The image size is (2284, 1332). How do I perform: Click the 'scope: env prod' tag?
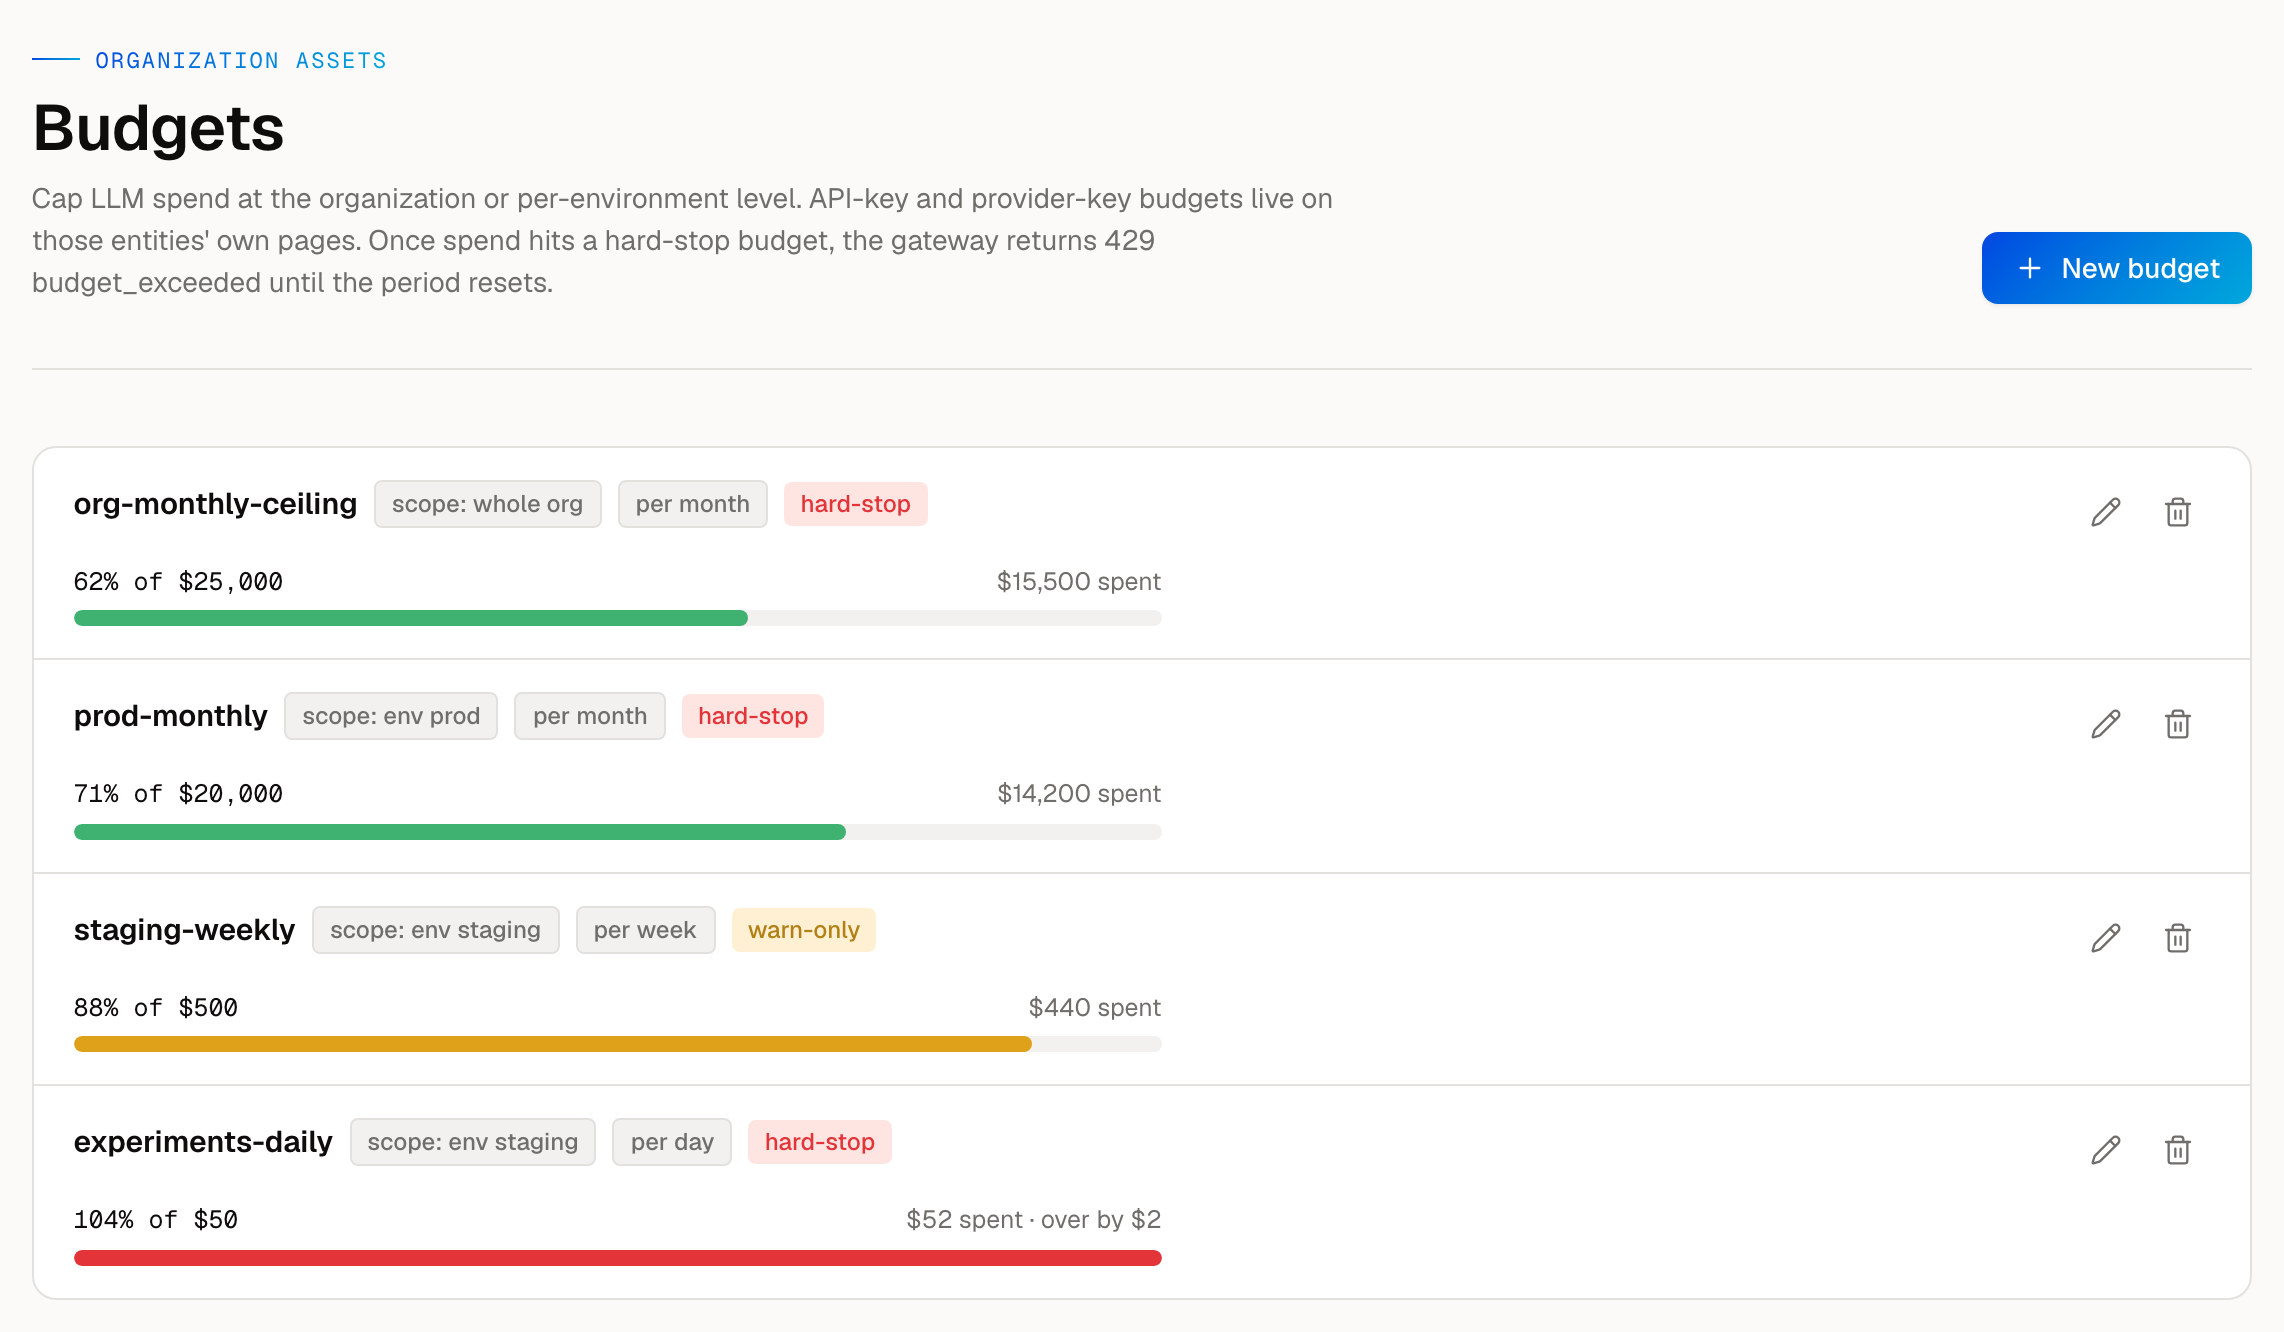point(391,716)
